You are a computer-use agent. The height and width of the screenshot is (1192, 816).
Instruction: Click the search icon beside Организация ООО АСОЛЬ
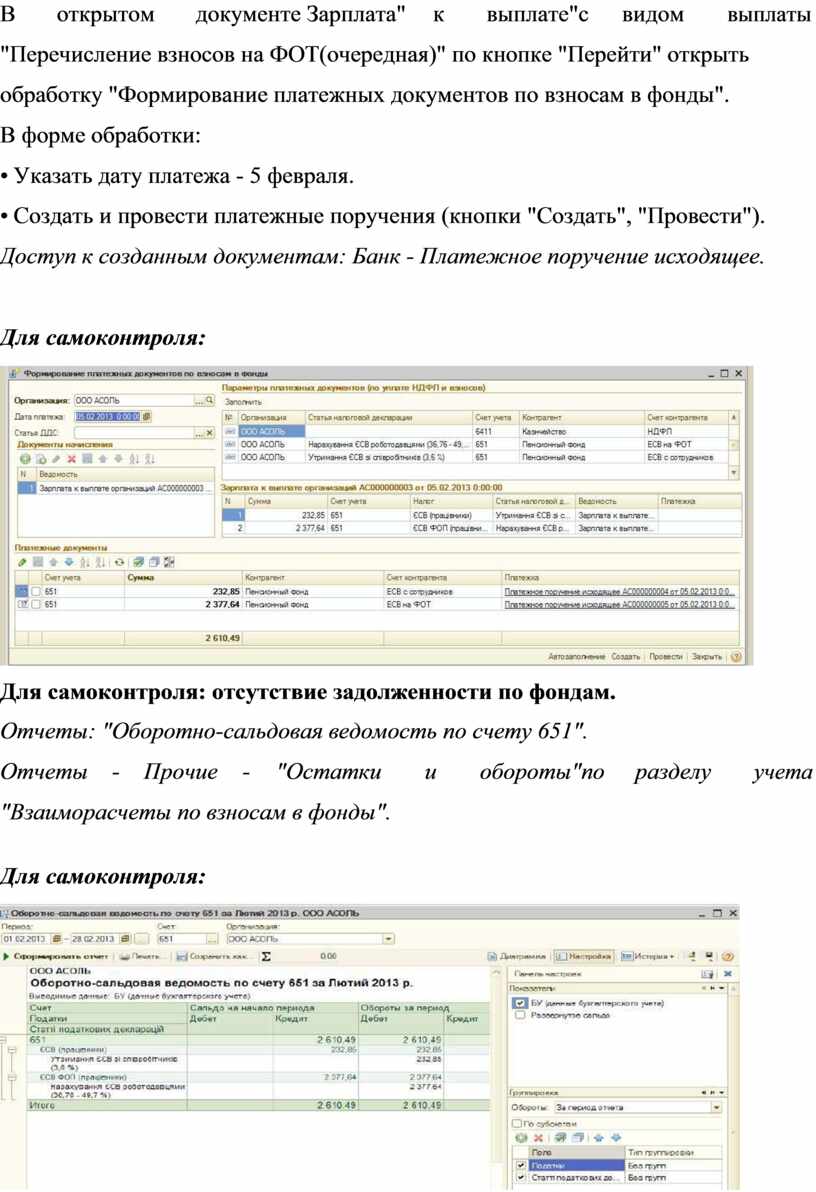[x=210, y=400]
